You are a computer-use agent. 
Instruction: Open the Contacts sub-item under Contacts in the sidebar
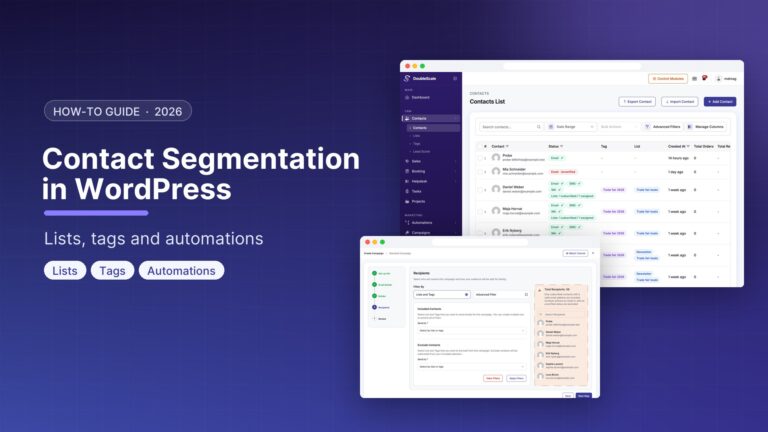click(434, 128)
